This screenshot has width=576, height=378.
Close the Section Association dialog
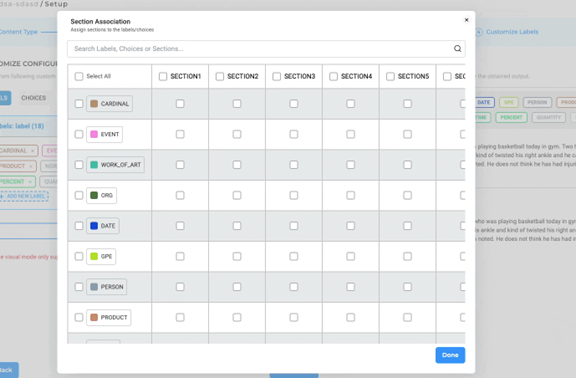coord(467,20)
